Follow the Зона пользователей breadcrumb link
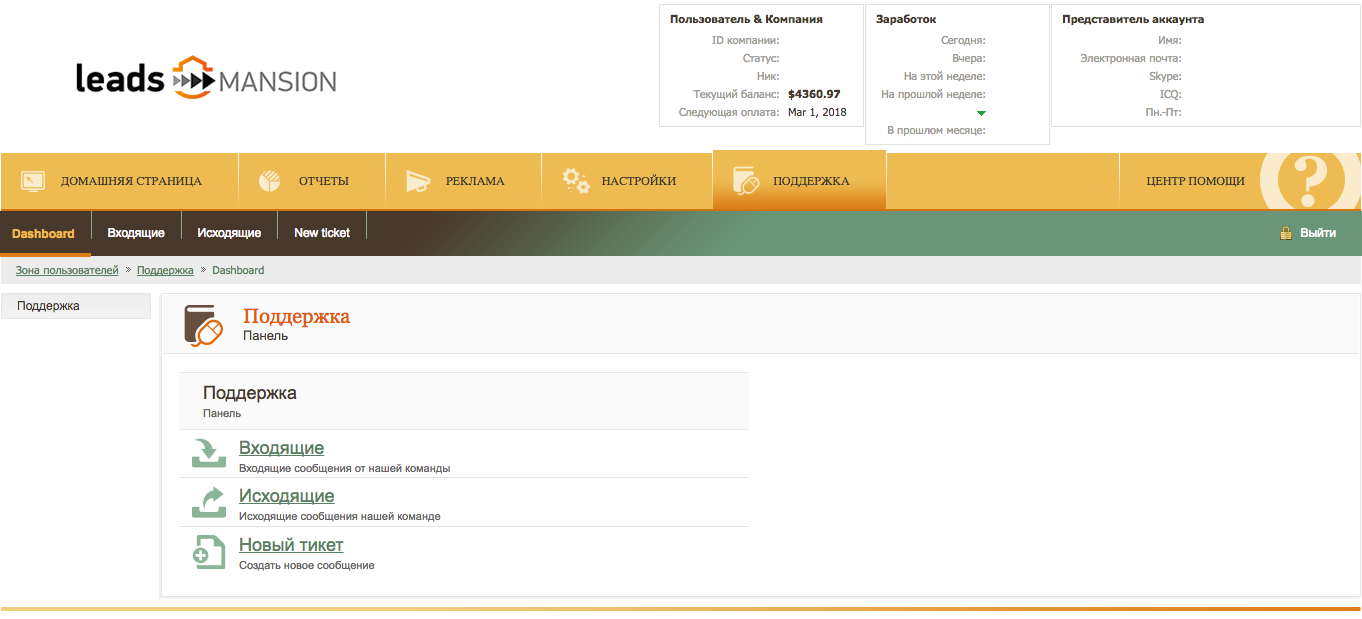This screenshot has height=619, width=1362. point(67,270)
